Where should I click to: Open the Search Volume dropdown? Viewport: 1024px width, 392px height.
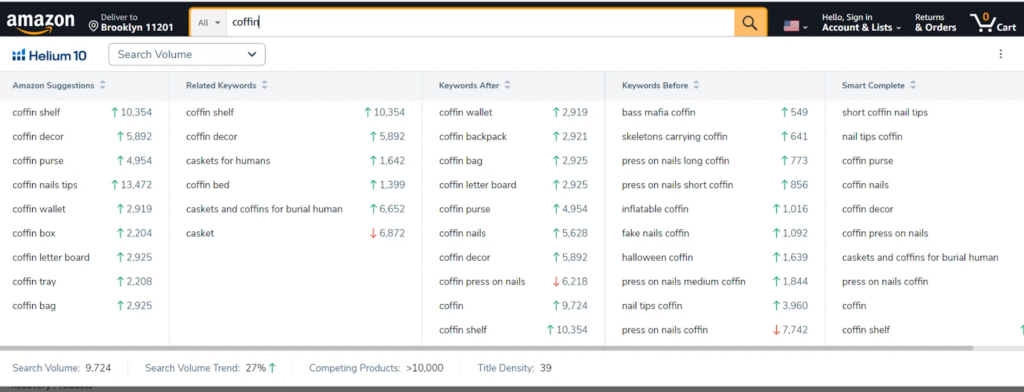187,54
